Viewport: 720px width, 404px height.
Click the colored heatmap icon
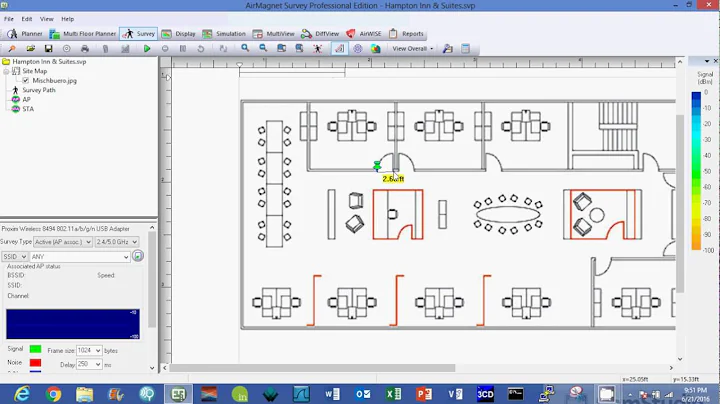tap(376, 48)
